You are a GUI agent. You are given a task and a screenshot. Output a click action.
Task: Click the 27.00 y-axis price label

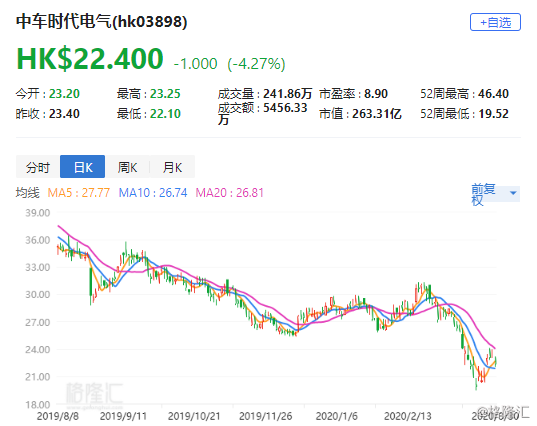(x=38, y=322)
